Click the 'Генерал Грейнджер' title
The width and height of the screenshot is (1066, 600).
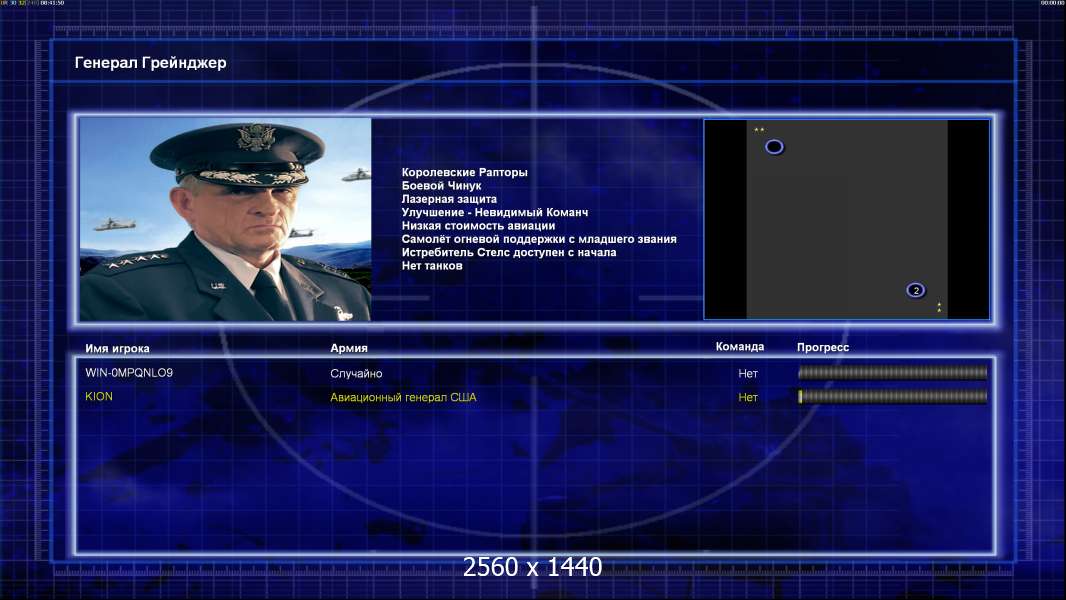[150, 63]
